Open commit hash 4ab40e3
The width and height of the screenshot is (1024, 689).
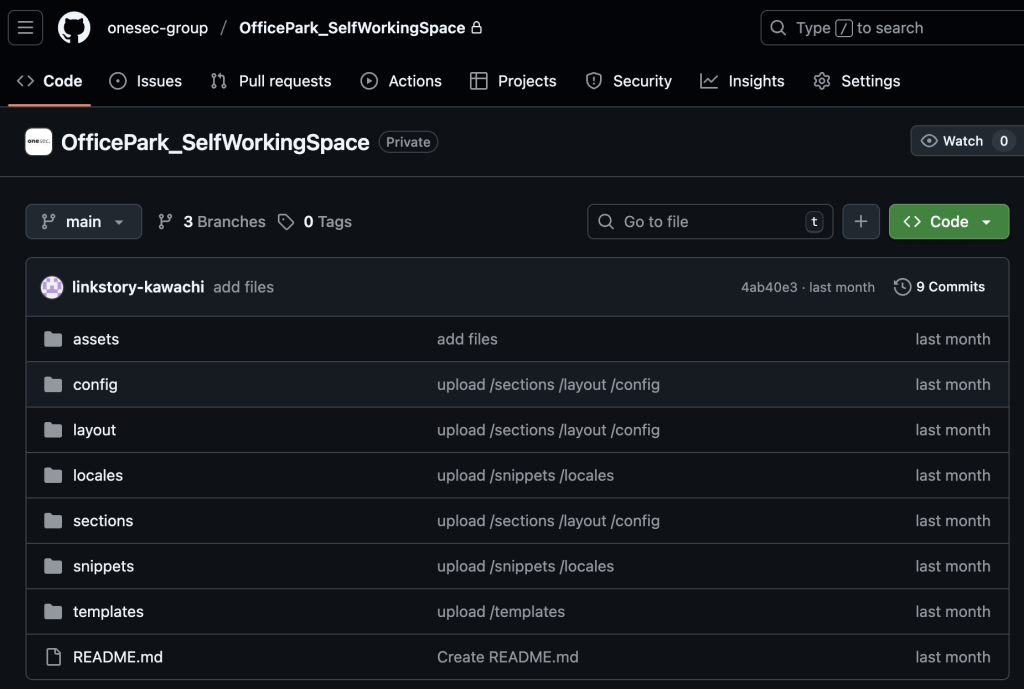(769, 287)
